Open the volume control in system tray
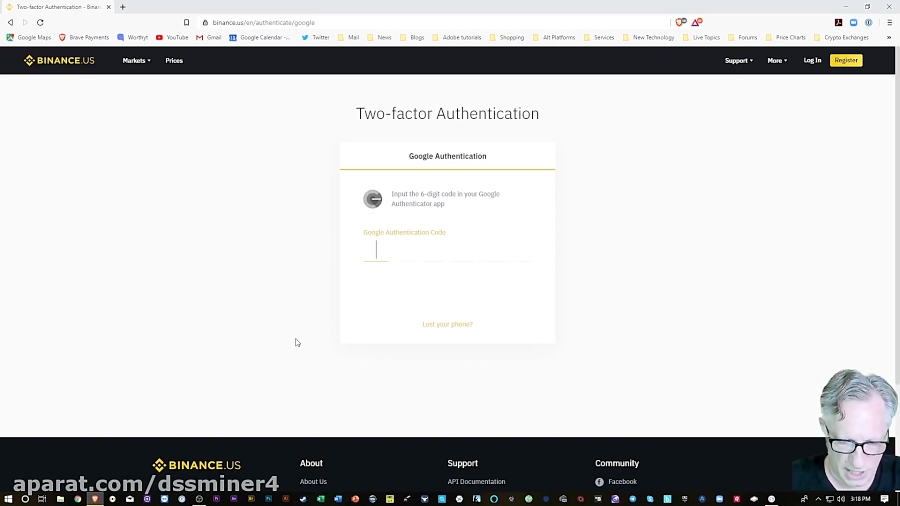 (x=841, y=499)
